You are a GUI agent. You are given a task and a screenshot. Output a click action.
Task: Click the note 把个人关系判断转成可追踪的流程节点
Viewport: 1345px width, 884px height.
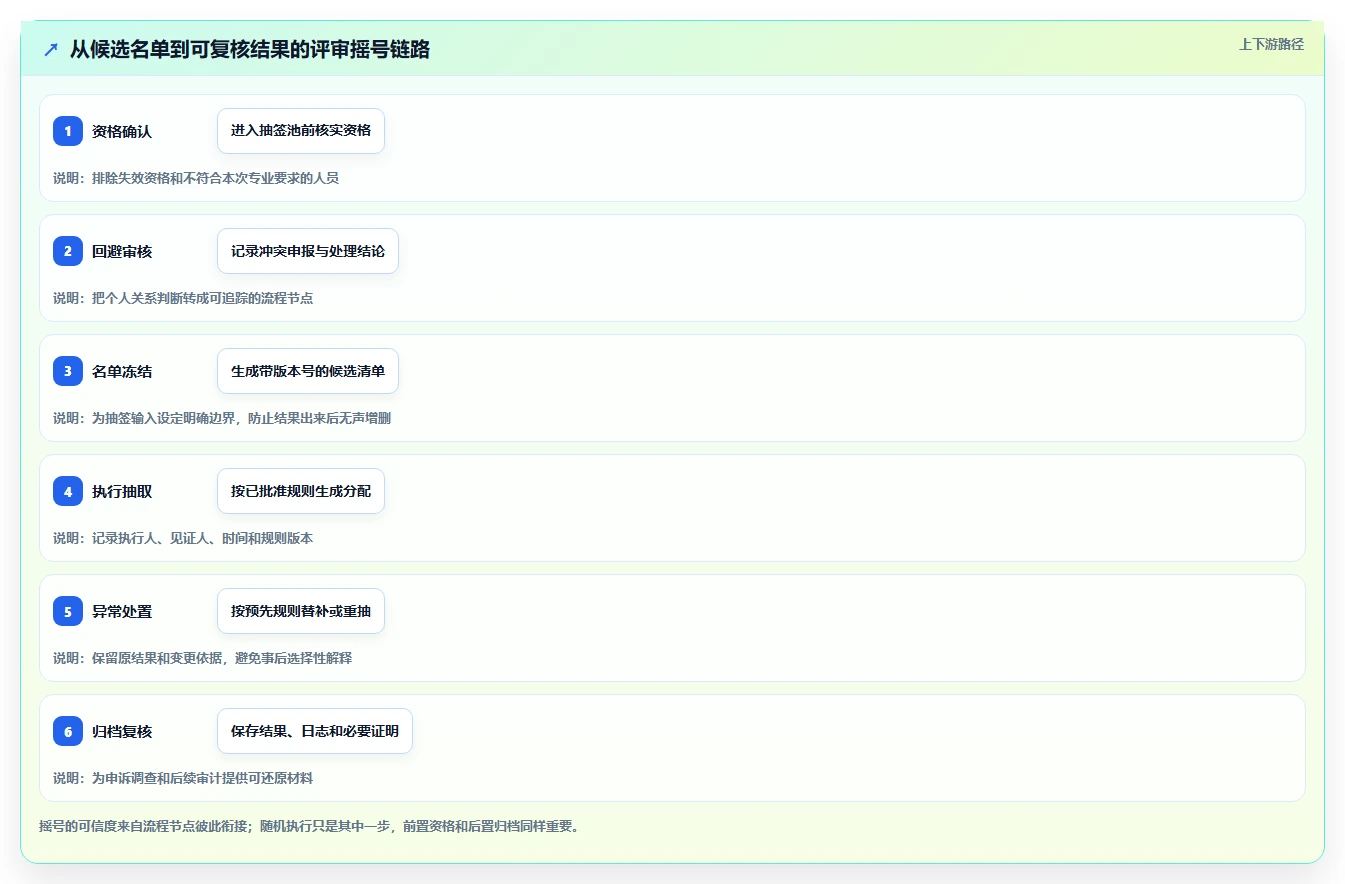pyautogui.click(x=183, y=298)
